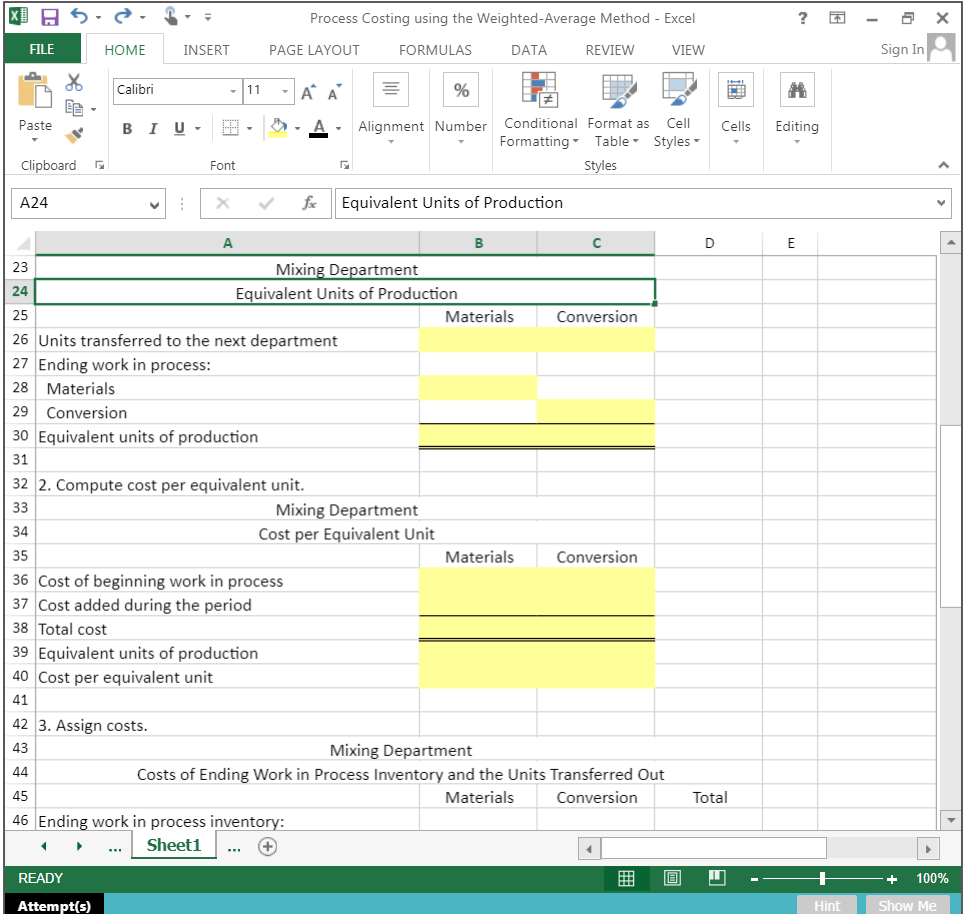Open the REVIEW ribbon tab
Viewport: 963px width, 914px height.
608,49
